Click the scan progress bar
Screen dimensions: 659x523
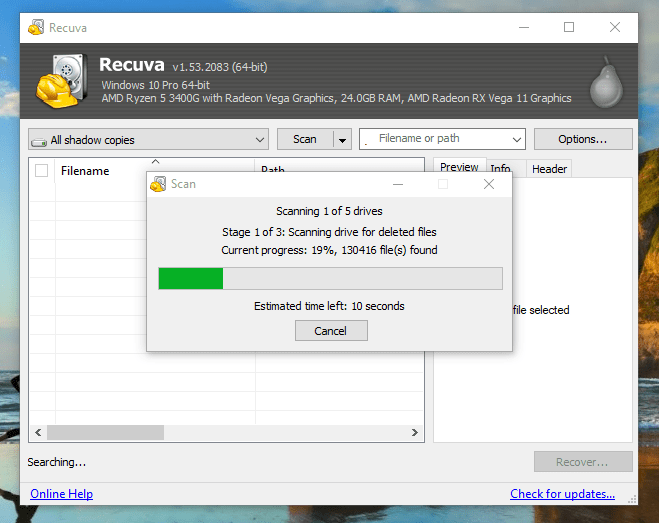tap(330, 278)
